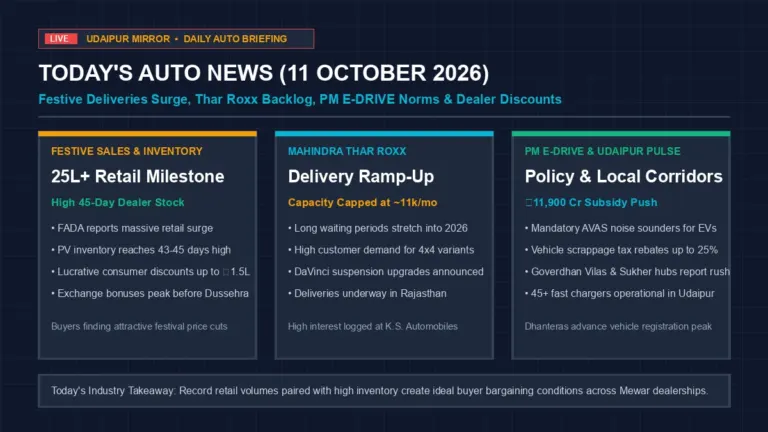The height and width of the screenshot is (432, 768).
Task: Click 'High customer demand for 4x4 variants' bullet
Action: click(381, 250)
